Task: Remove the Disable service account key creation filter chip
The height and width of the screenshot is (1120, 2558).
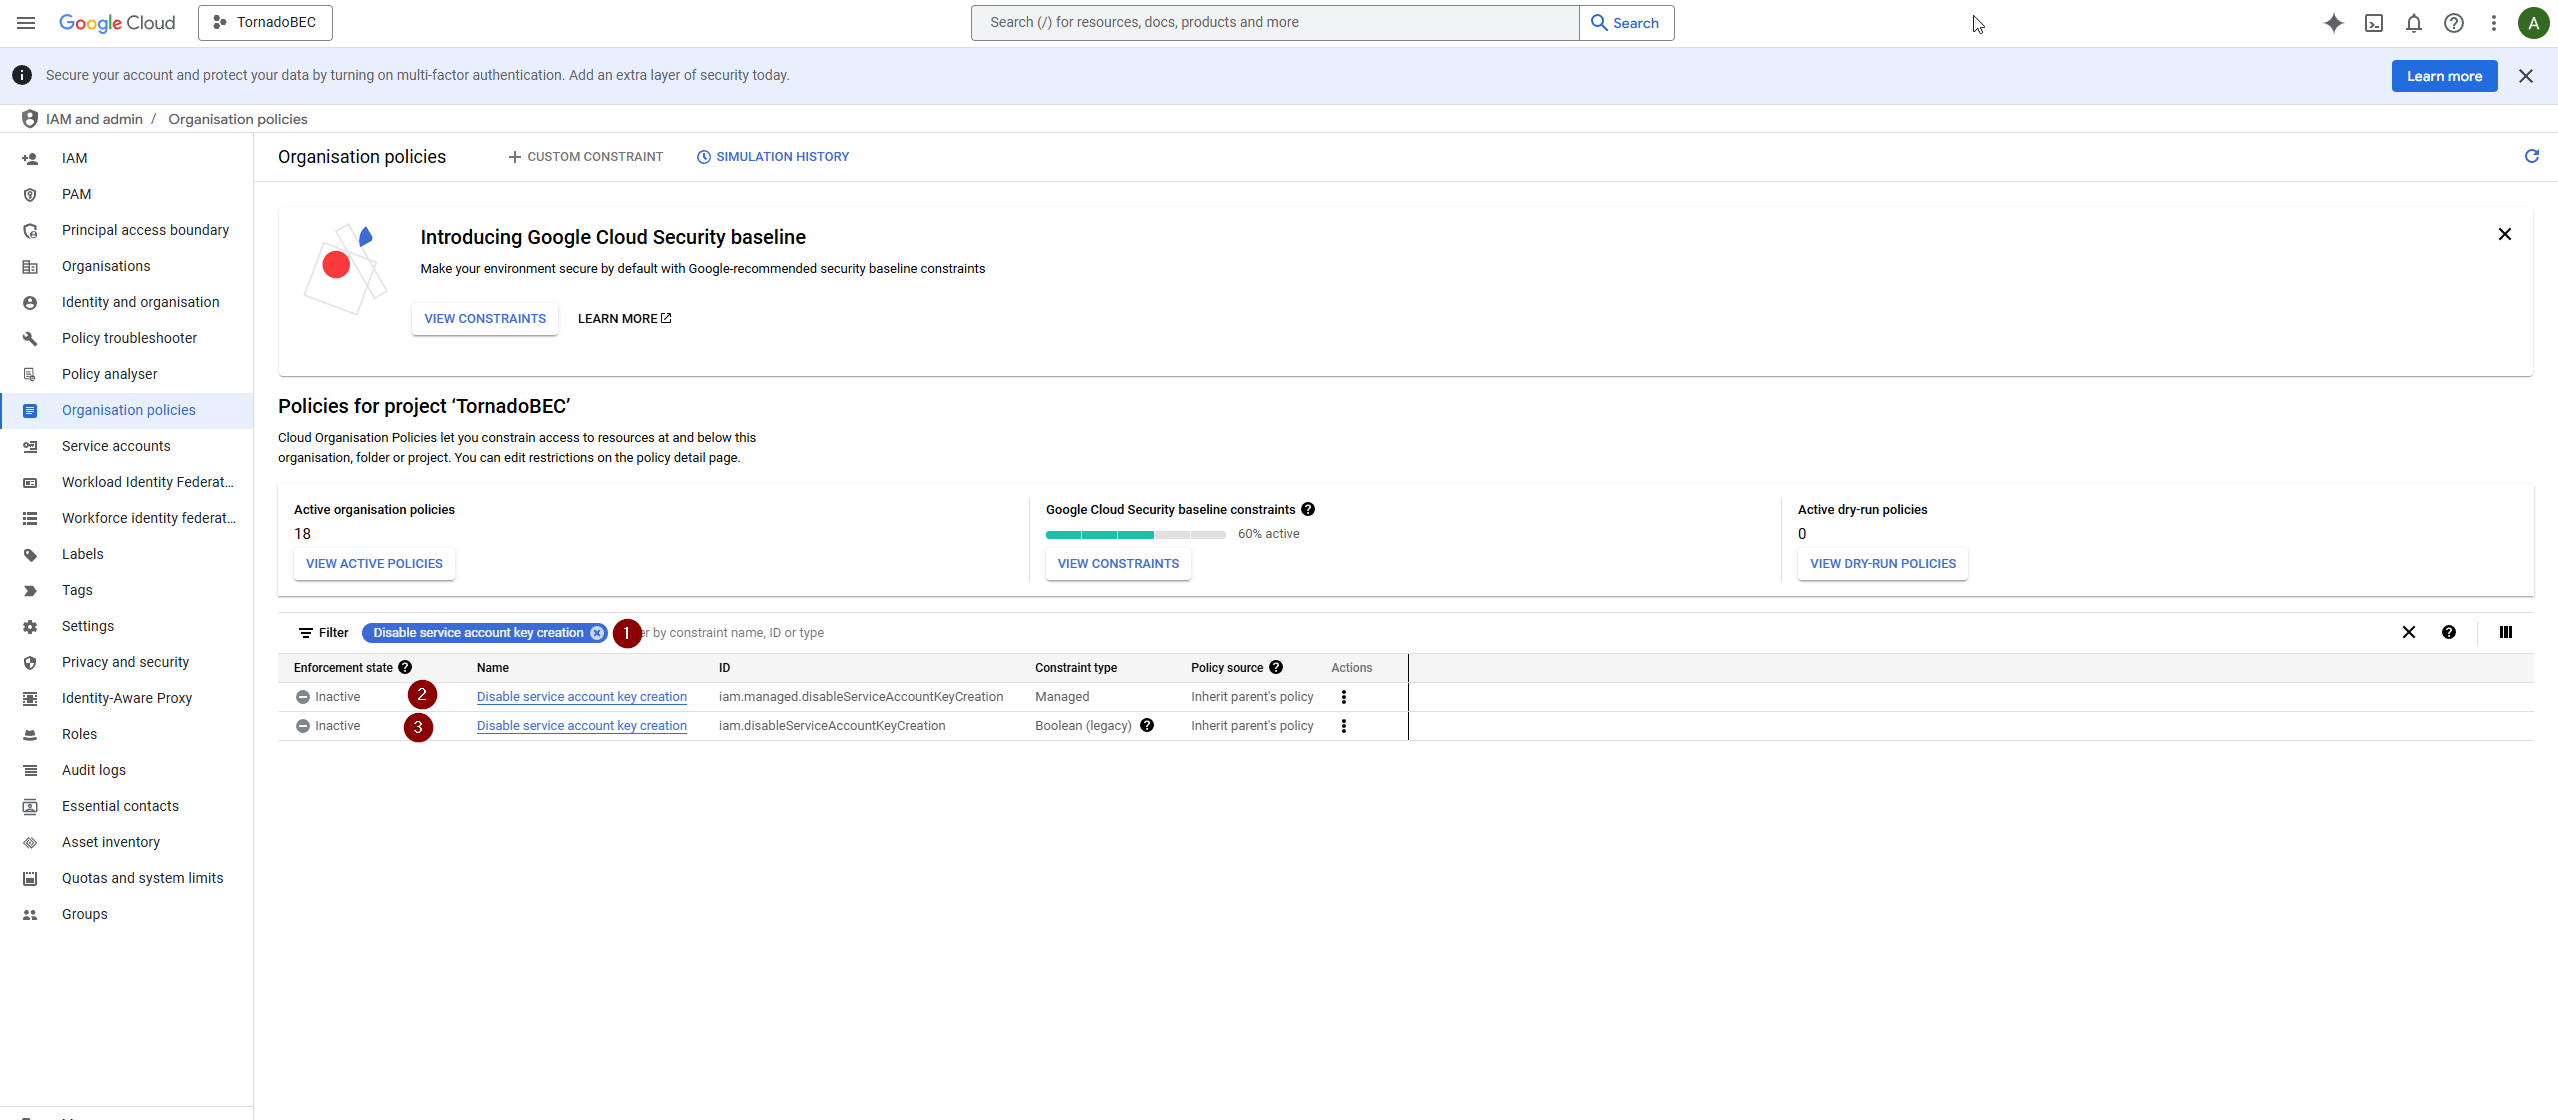Action: click(597, 633)
